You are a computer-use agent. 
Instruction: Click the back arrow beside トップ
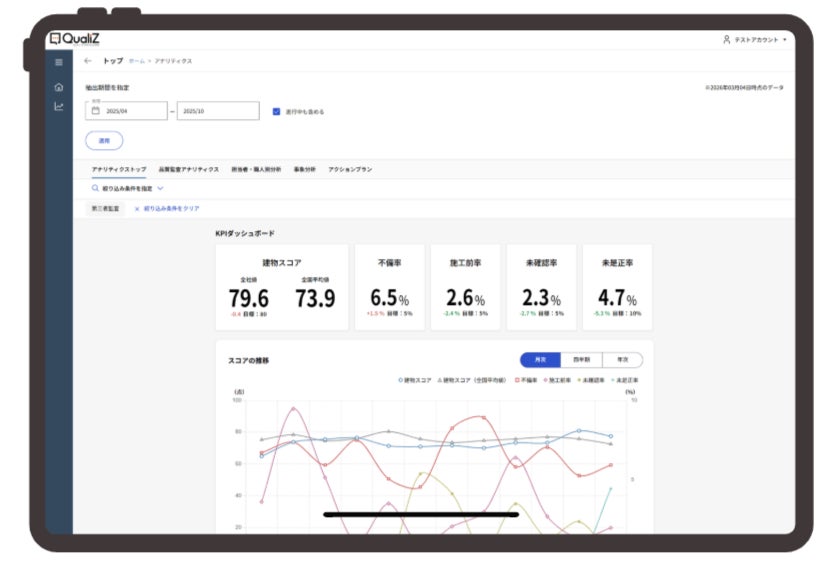point(88,61)
